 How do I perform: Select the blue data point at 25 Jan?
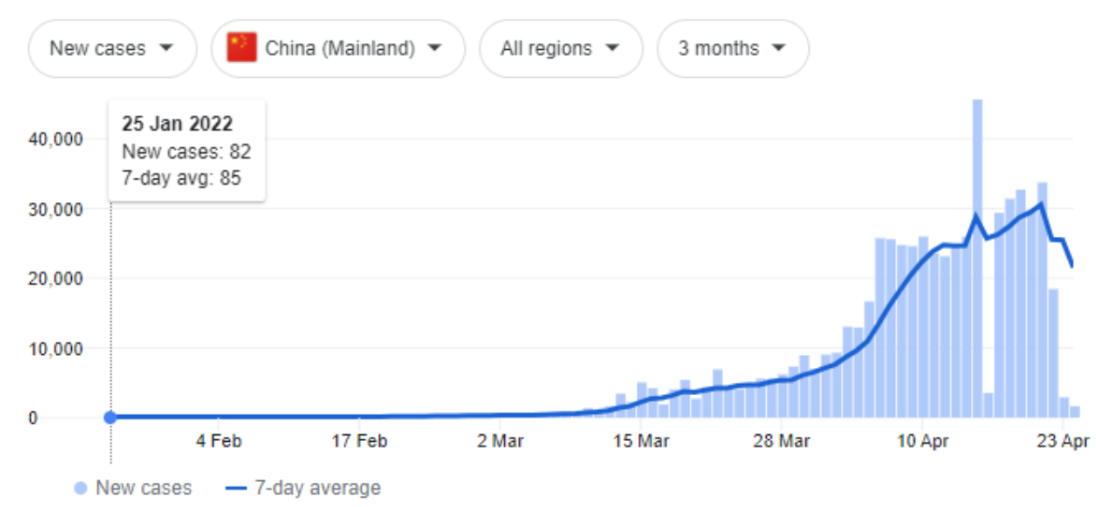pos(110,418)
